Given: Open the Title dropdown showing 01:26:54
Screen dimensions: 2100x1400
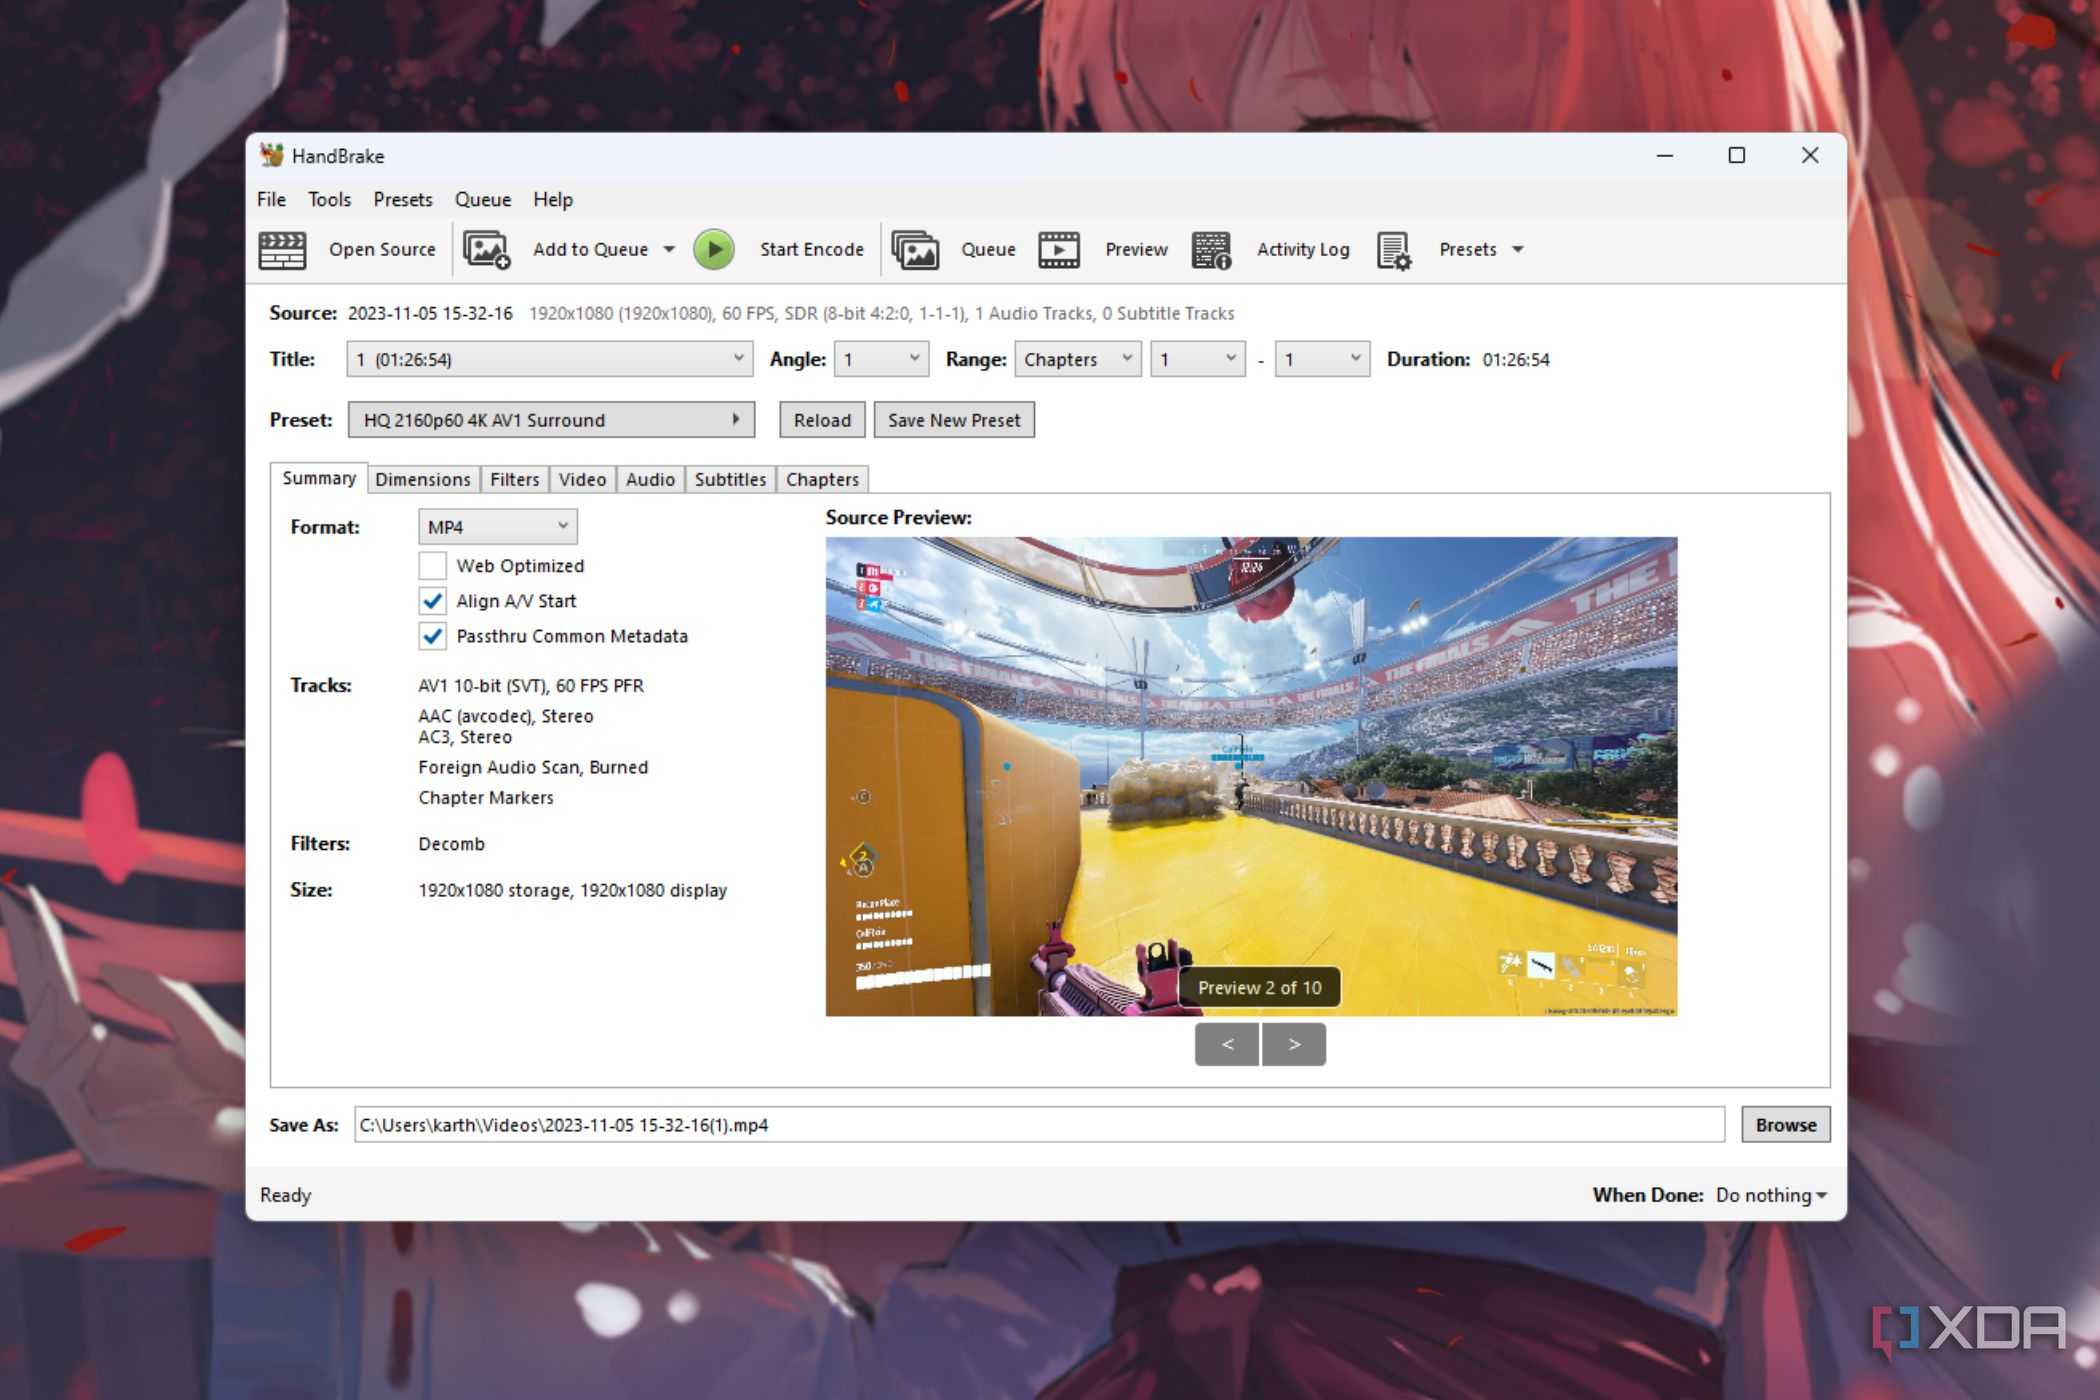Looking at the screenshot, I should point(550,359).
